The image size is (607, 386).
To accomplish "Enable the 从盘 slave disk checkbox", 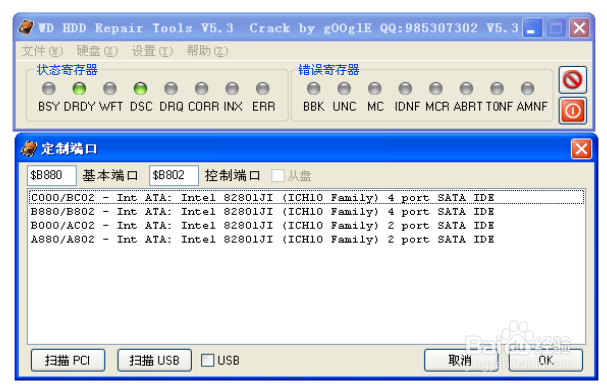I will [278, 176].
